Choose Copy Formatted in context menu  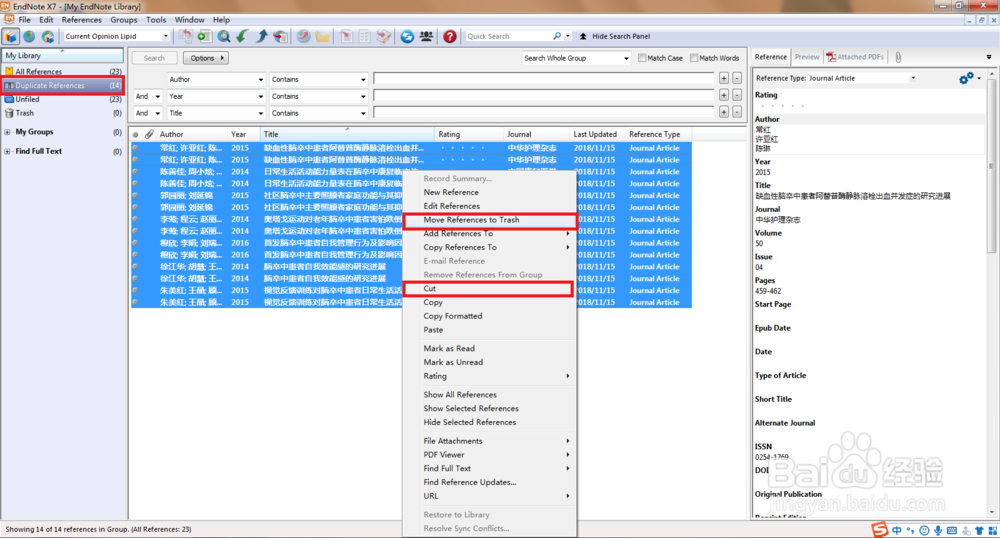pyautogui.click(x=453, y=316)
